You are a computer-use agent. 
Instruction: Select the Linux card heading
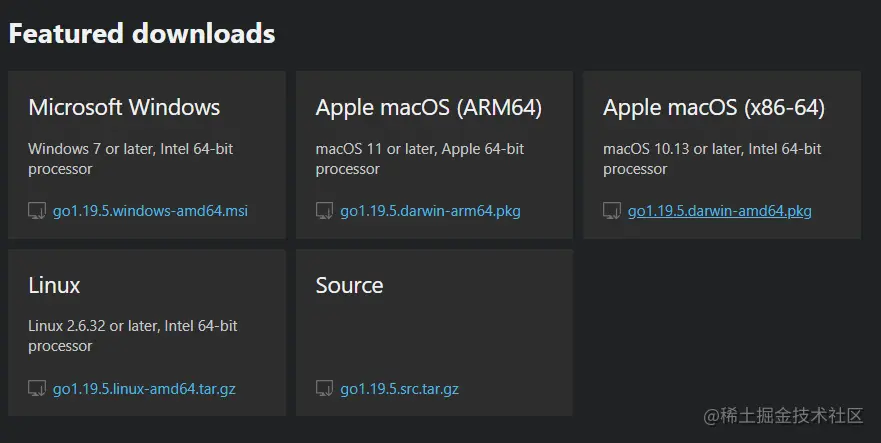54,285
